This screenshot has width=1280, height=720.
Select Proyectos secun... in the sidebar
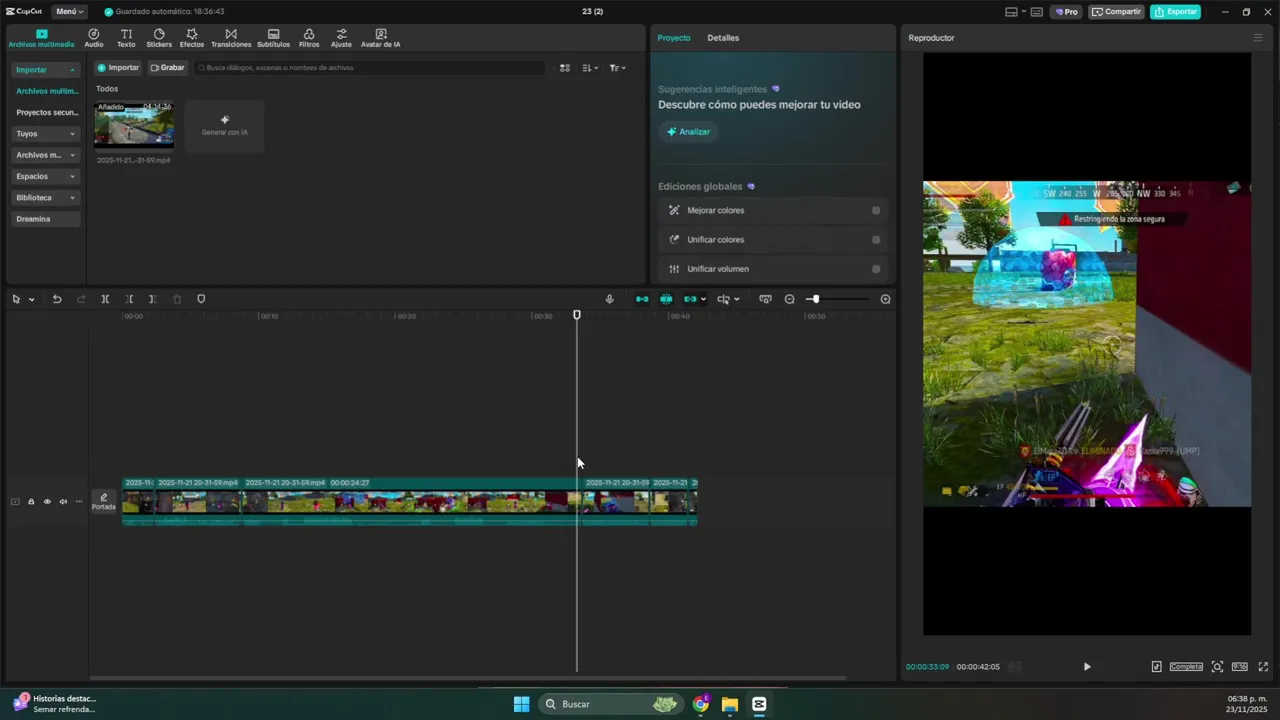click(46, 113)
